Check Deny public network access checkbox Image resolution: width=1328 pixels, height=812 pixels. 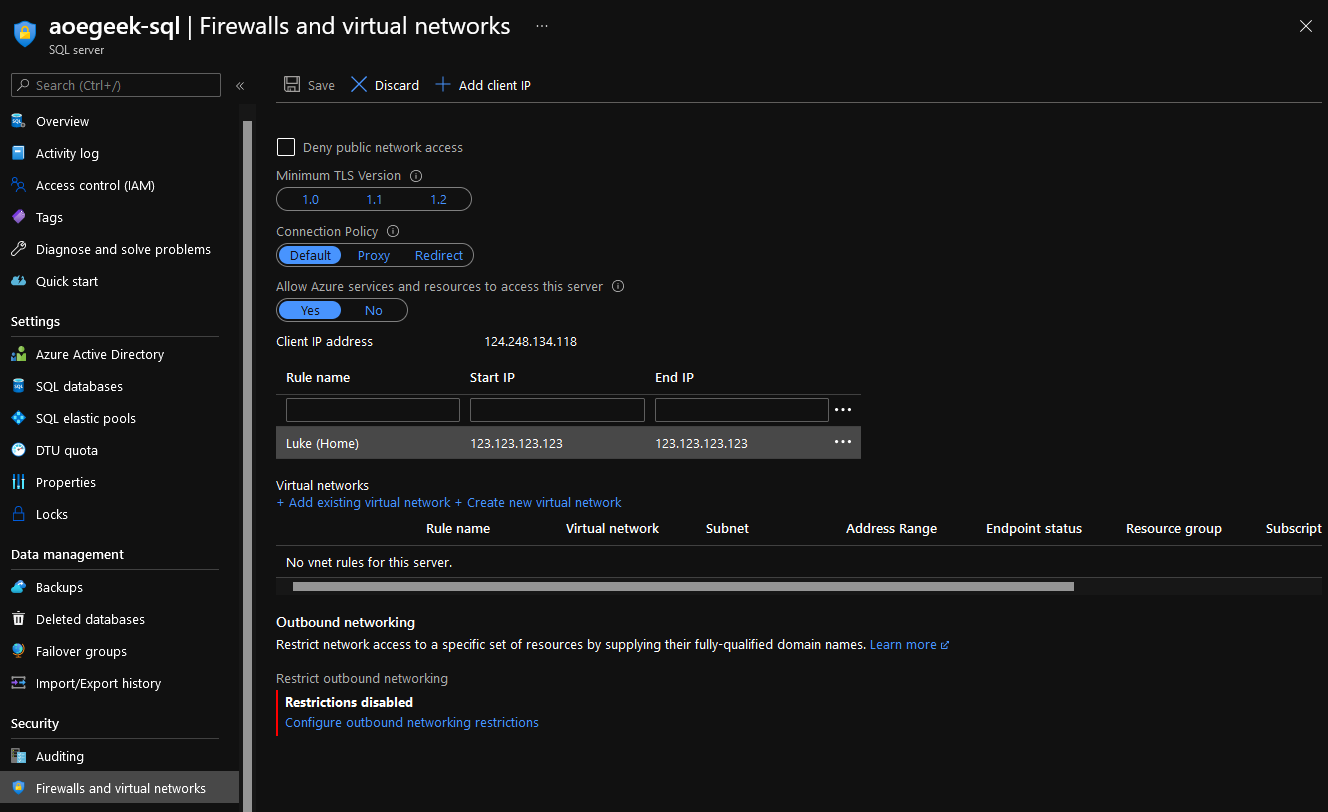pyautogui.click(x=286, y=147)
